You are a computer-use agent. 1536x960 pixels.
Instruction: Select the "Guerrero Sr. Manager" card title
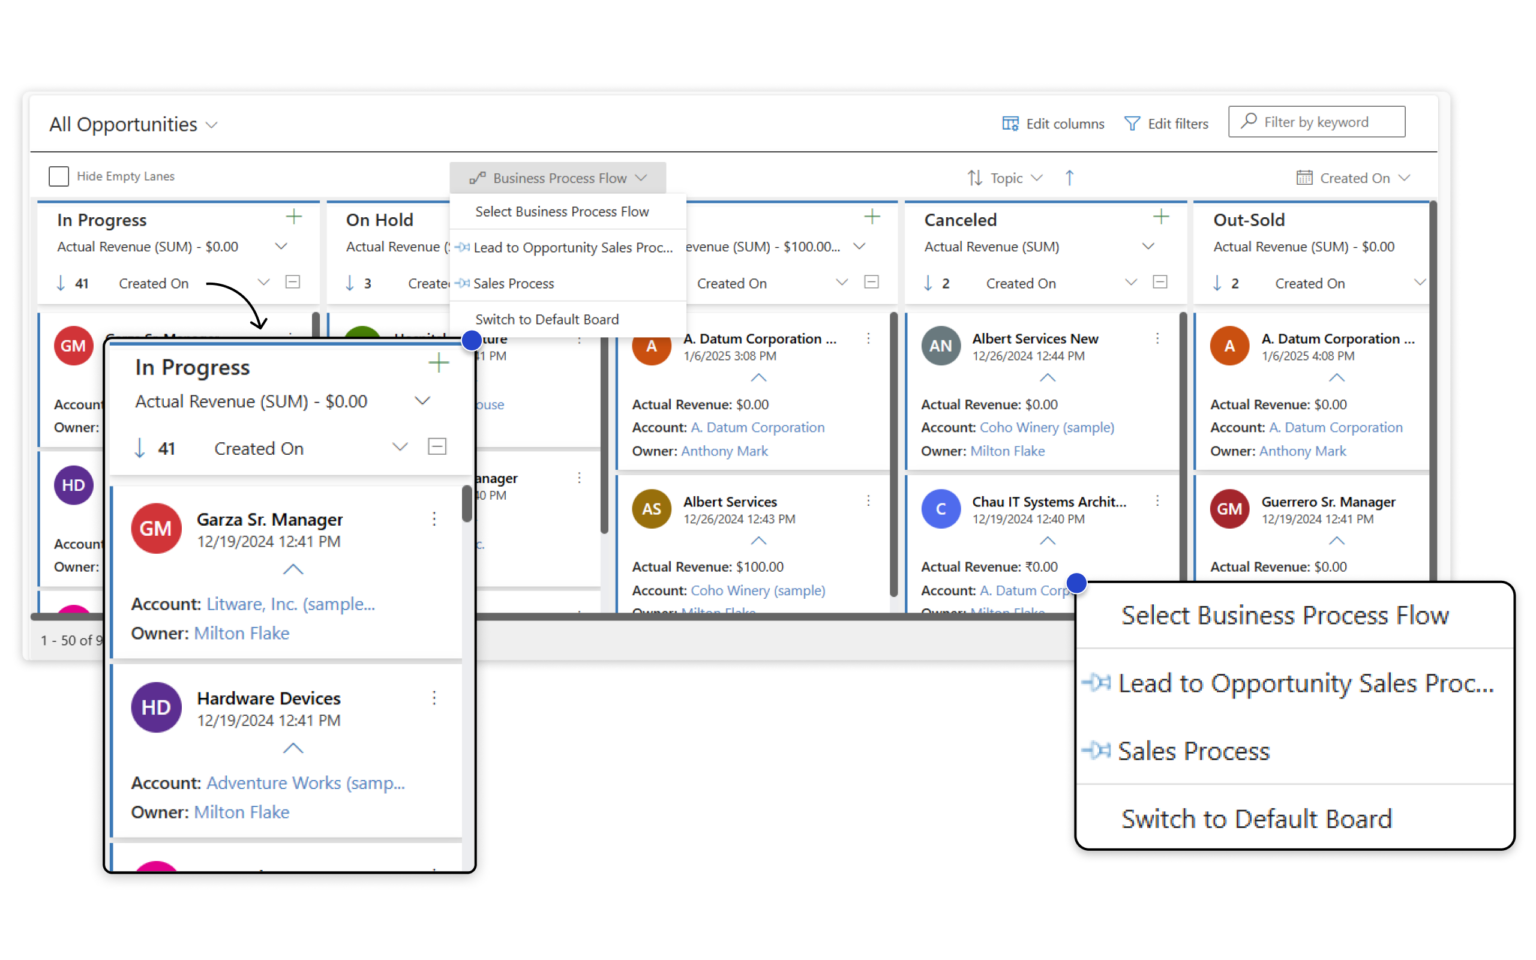(x=1328, y=502)
